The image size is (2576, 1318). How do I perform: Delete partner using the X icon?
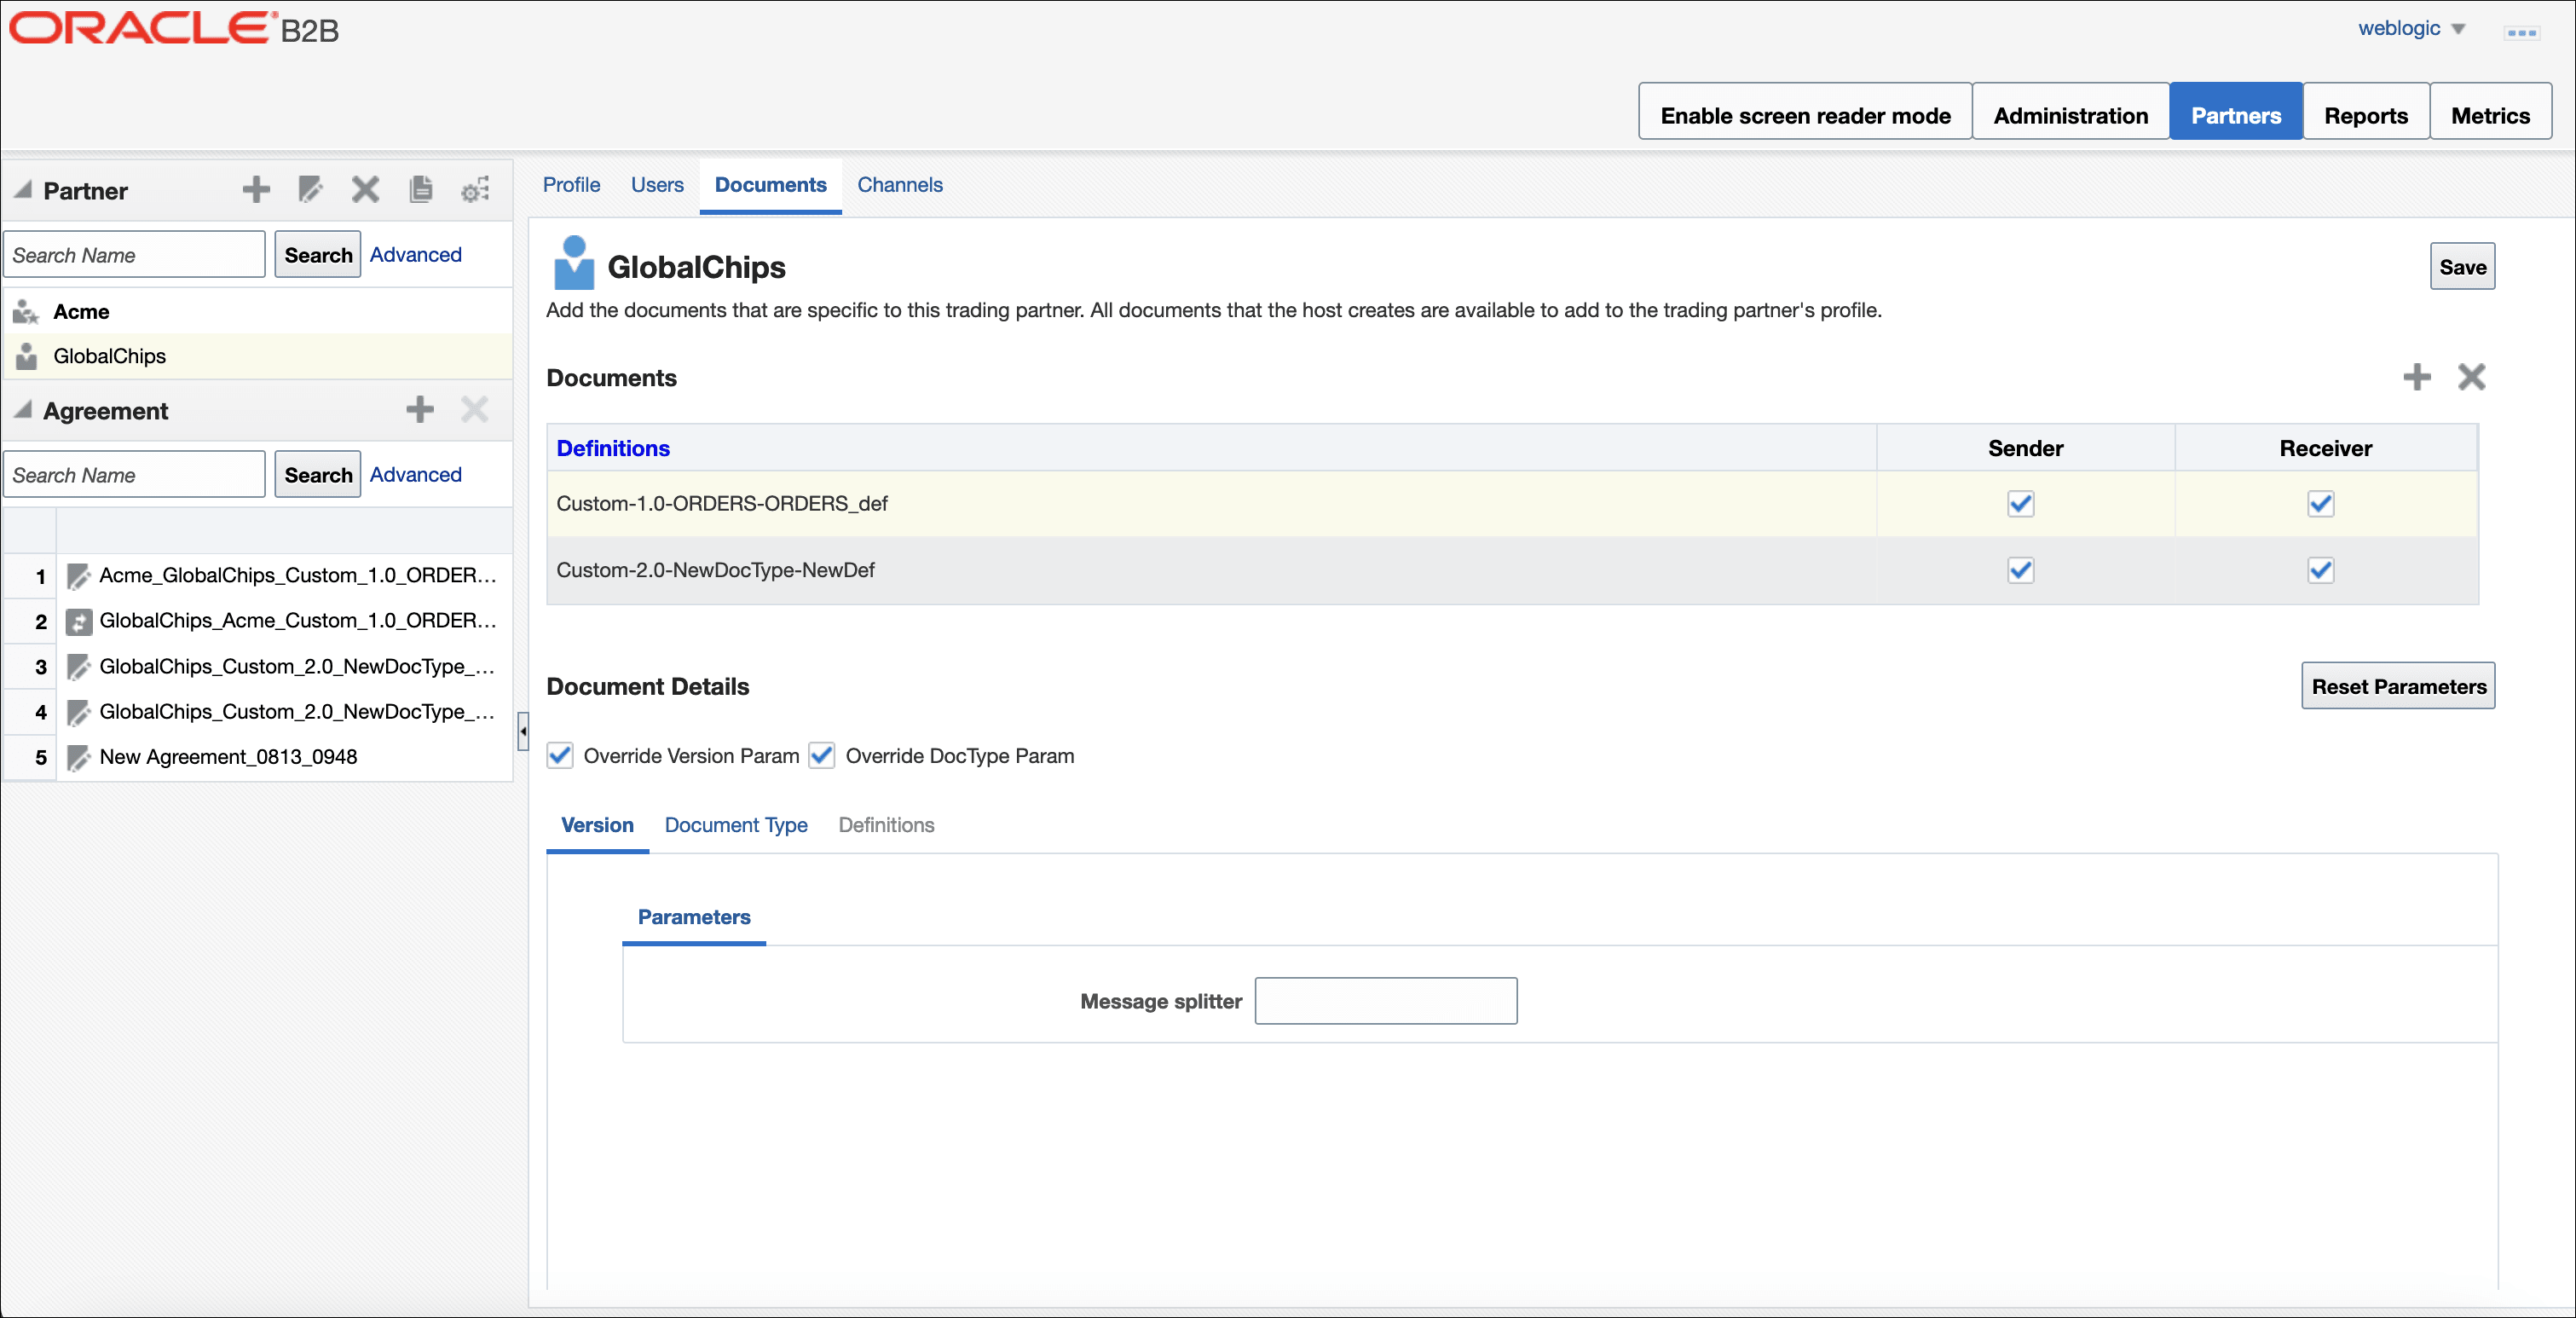coord(366,190)
